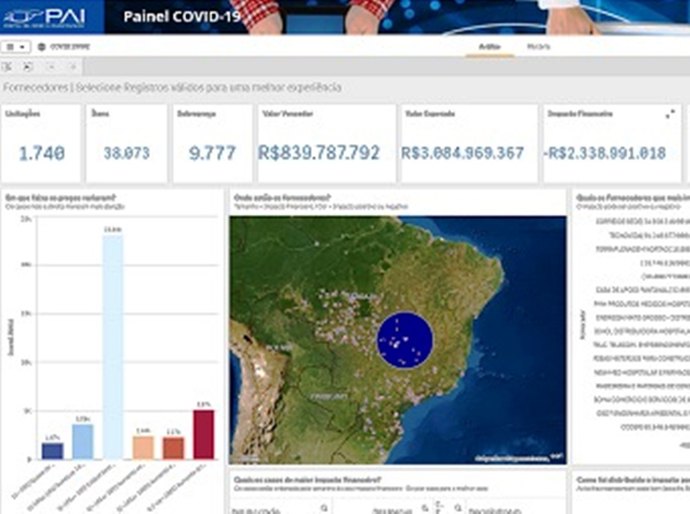Click the globe icon beside the app name

[x=42, y=47]
